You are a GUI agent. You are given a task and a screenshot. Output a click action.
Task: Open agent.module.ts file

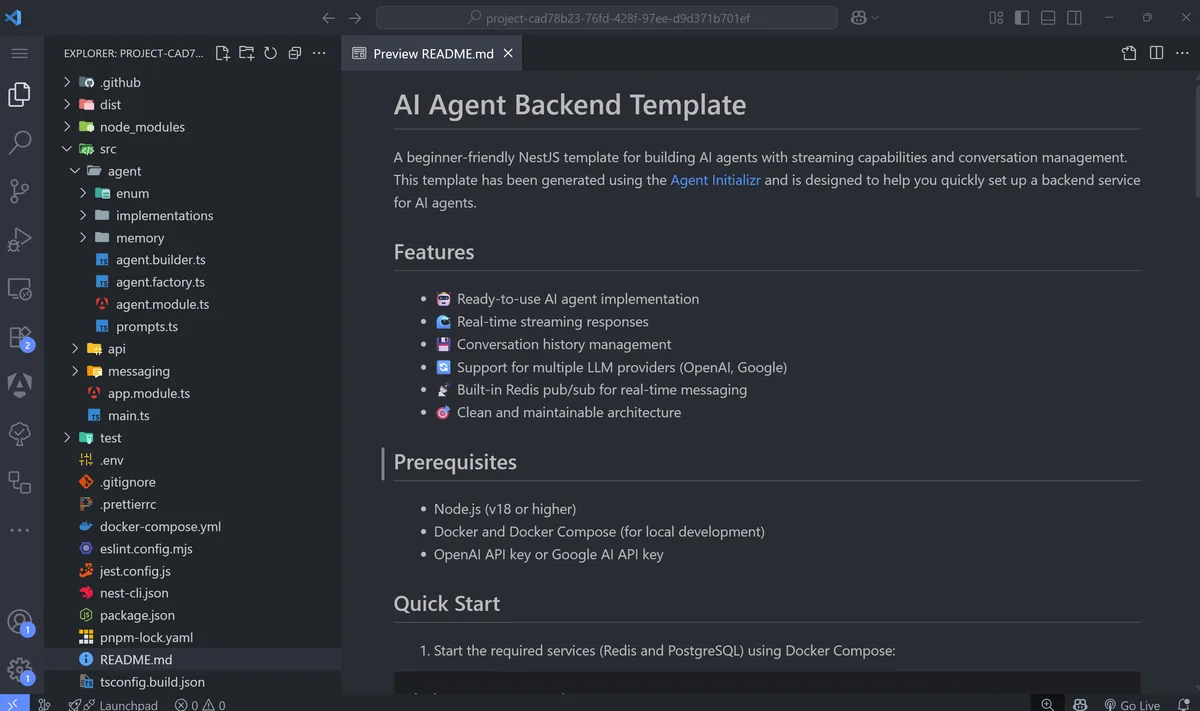tap(162, 304)
